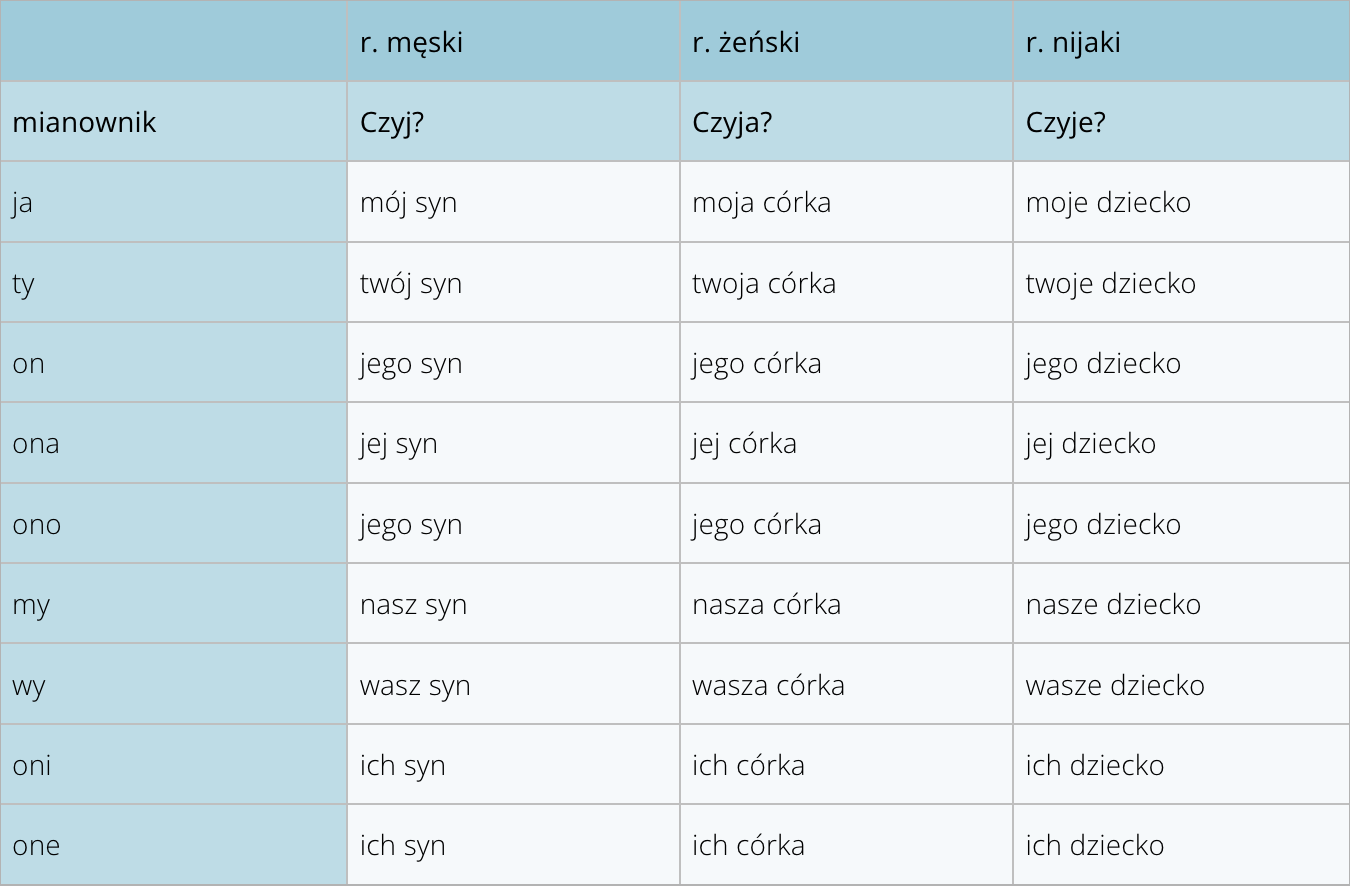This screenshot has width=1350, height=890.
Task: Click the 'ona' pronoun row label
Action: pyautogui.click(x=173, y=443)
